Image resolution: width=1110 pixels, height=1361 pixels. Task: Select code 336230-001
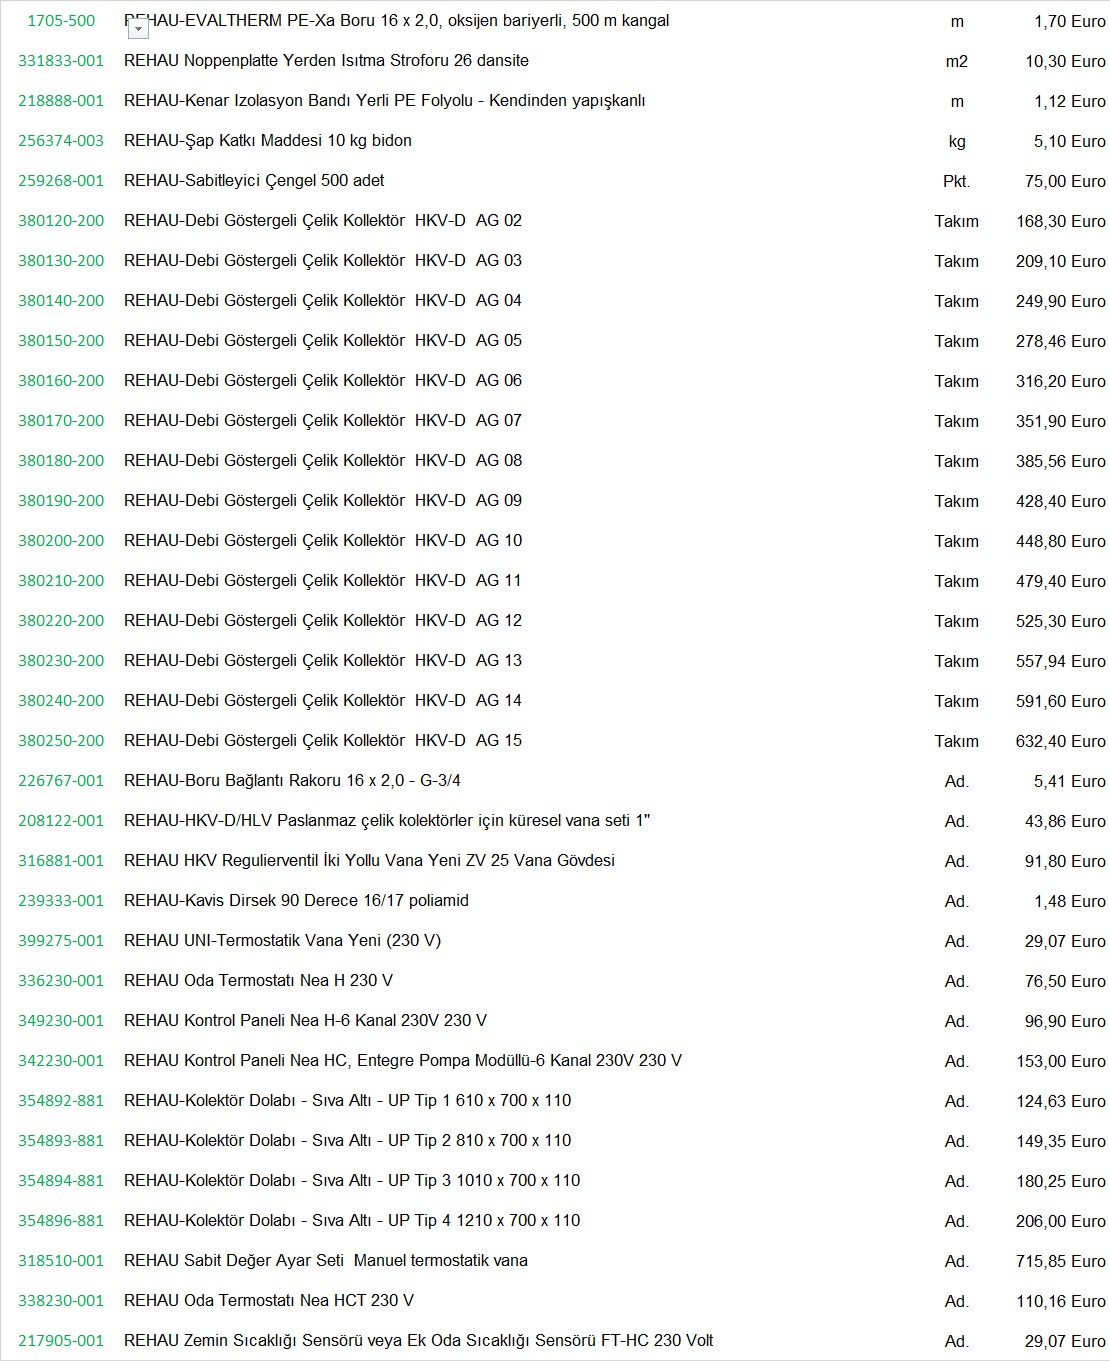pos(61,981)
